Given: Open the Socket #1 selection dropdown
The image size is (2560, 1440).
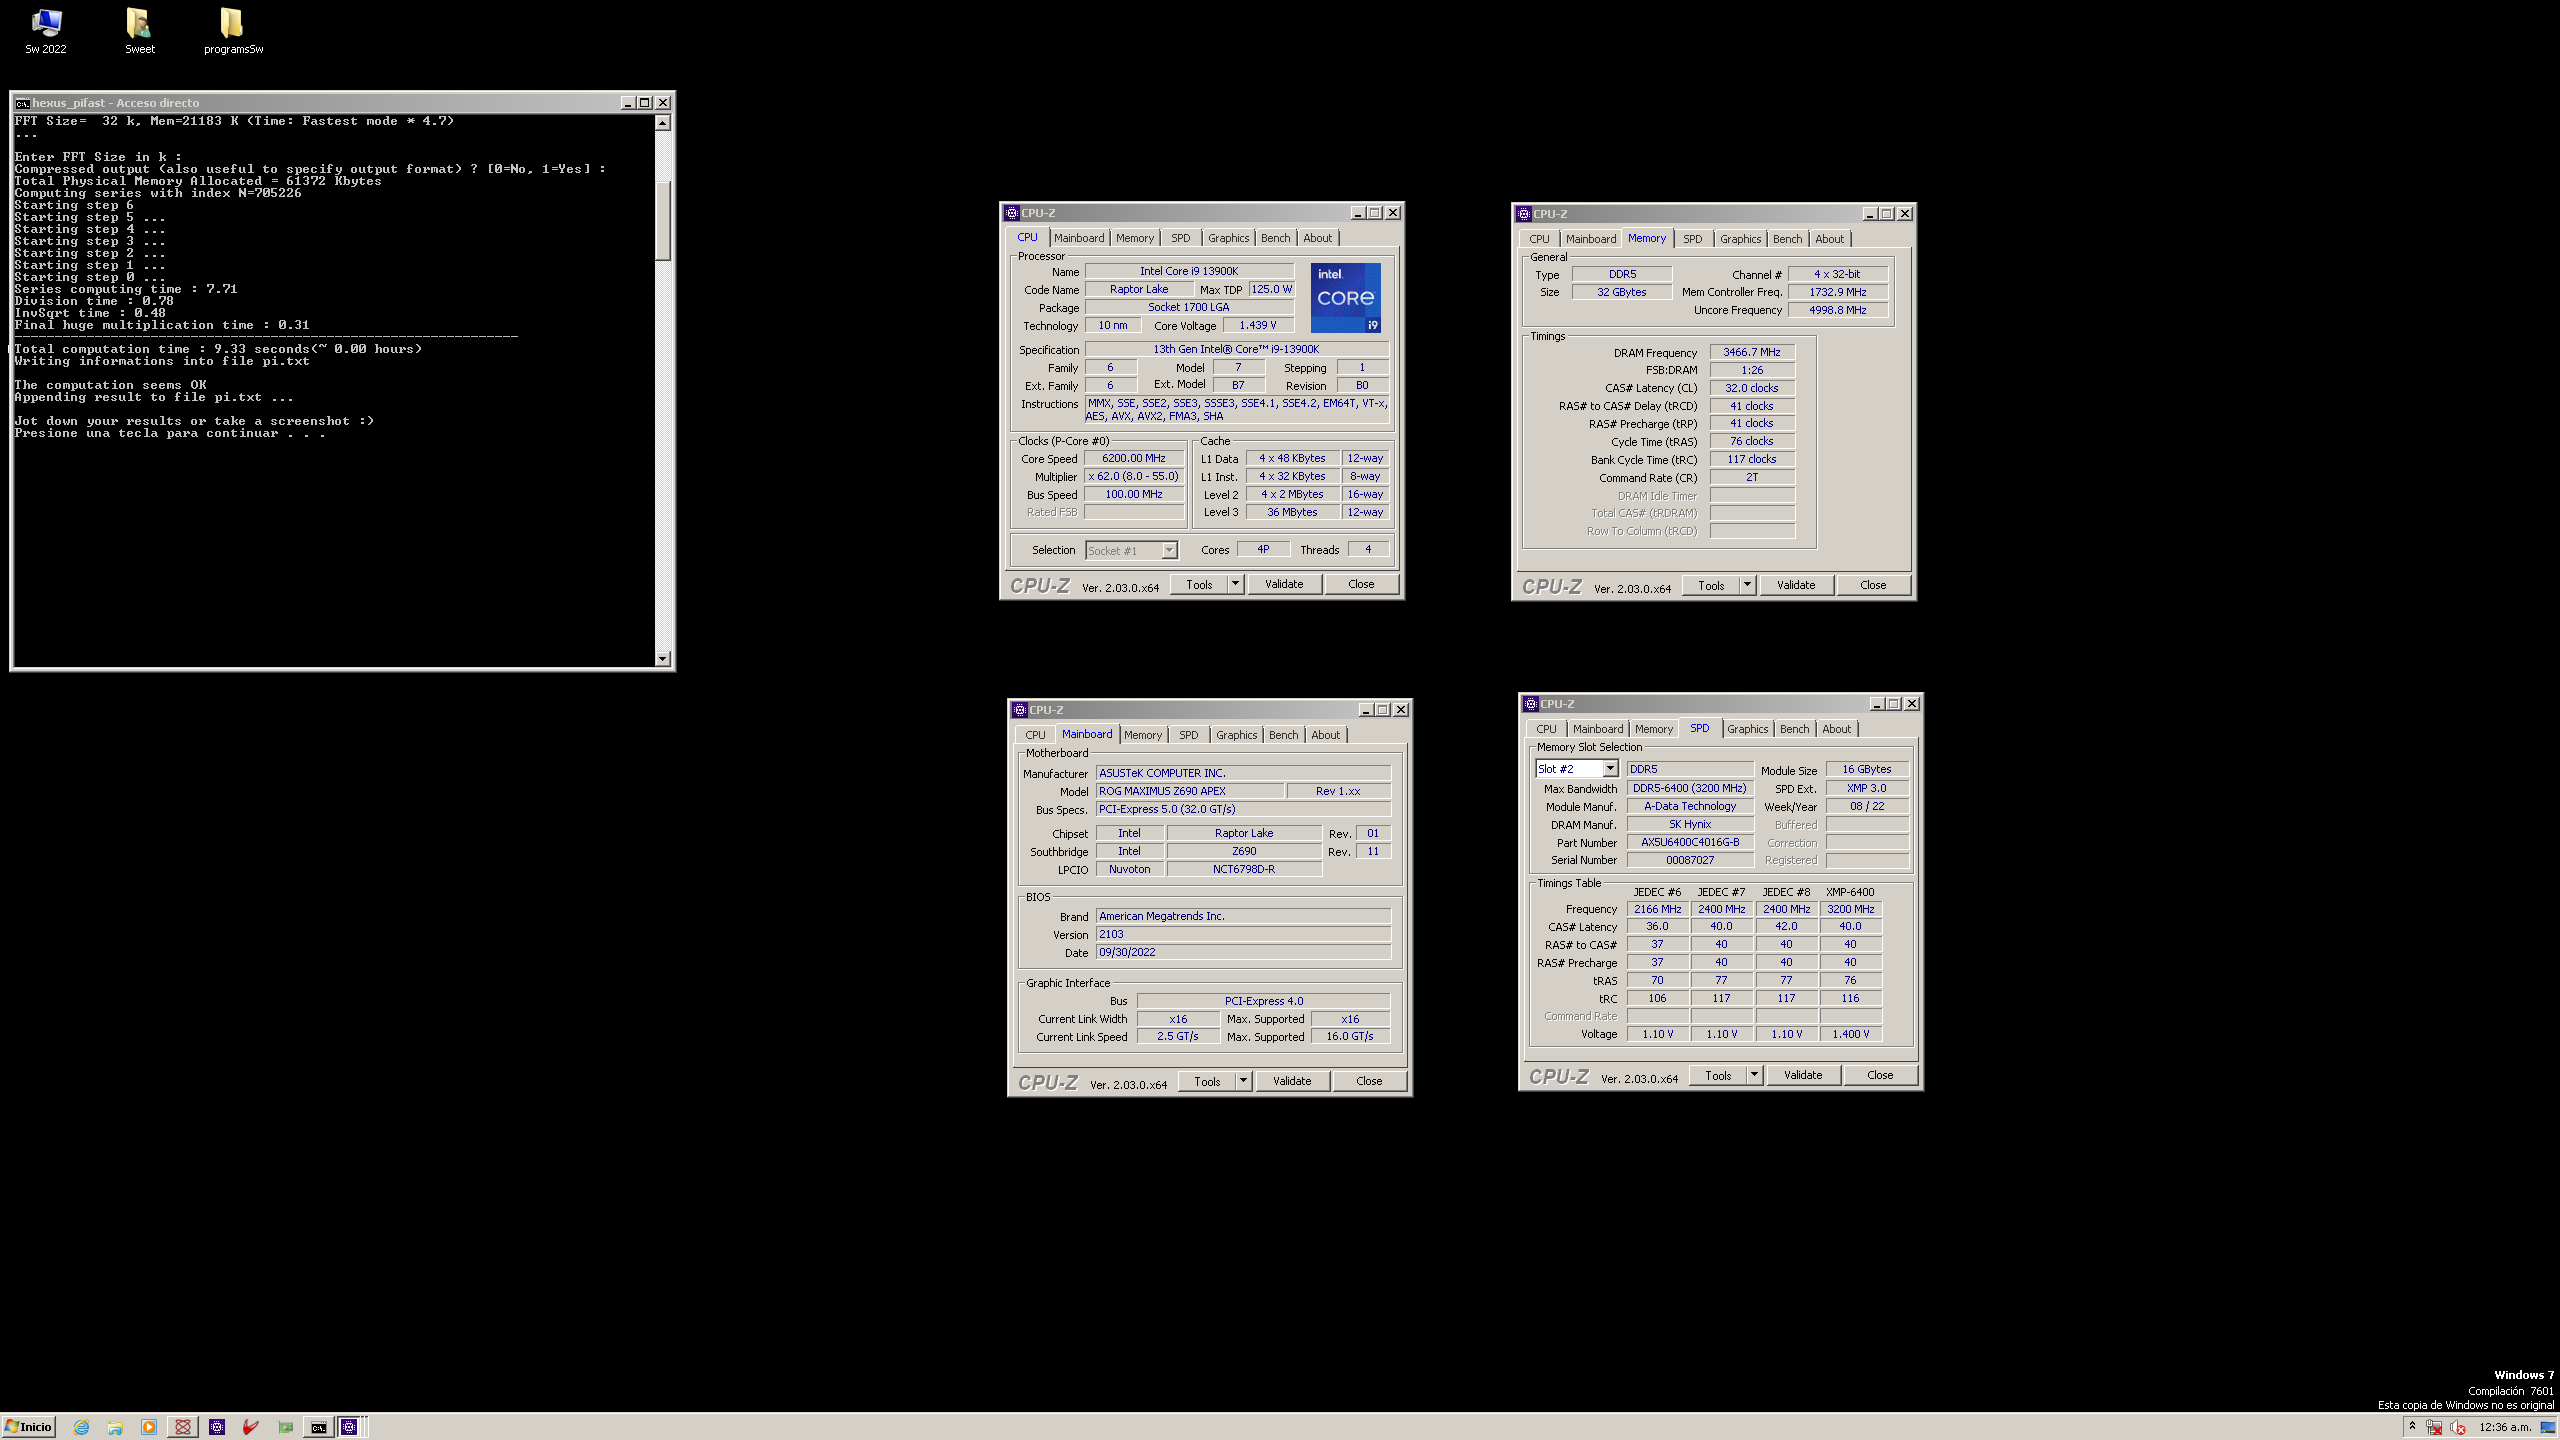Looking at the screenshot, I should pos(1169,551).
